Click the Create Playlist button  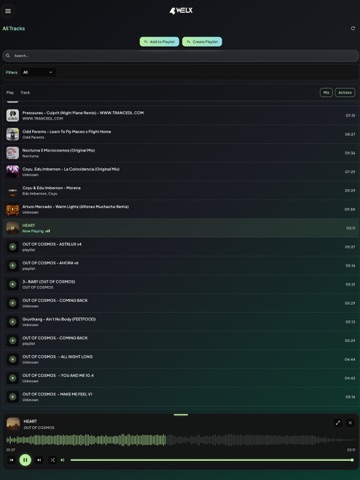point(202,42)
